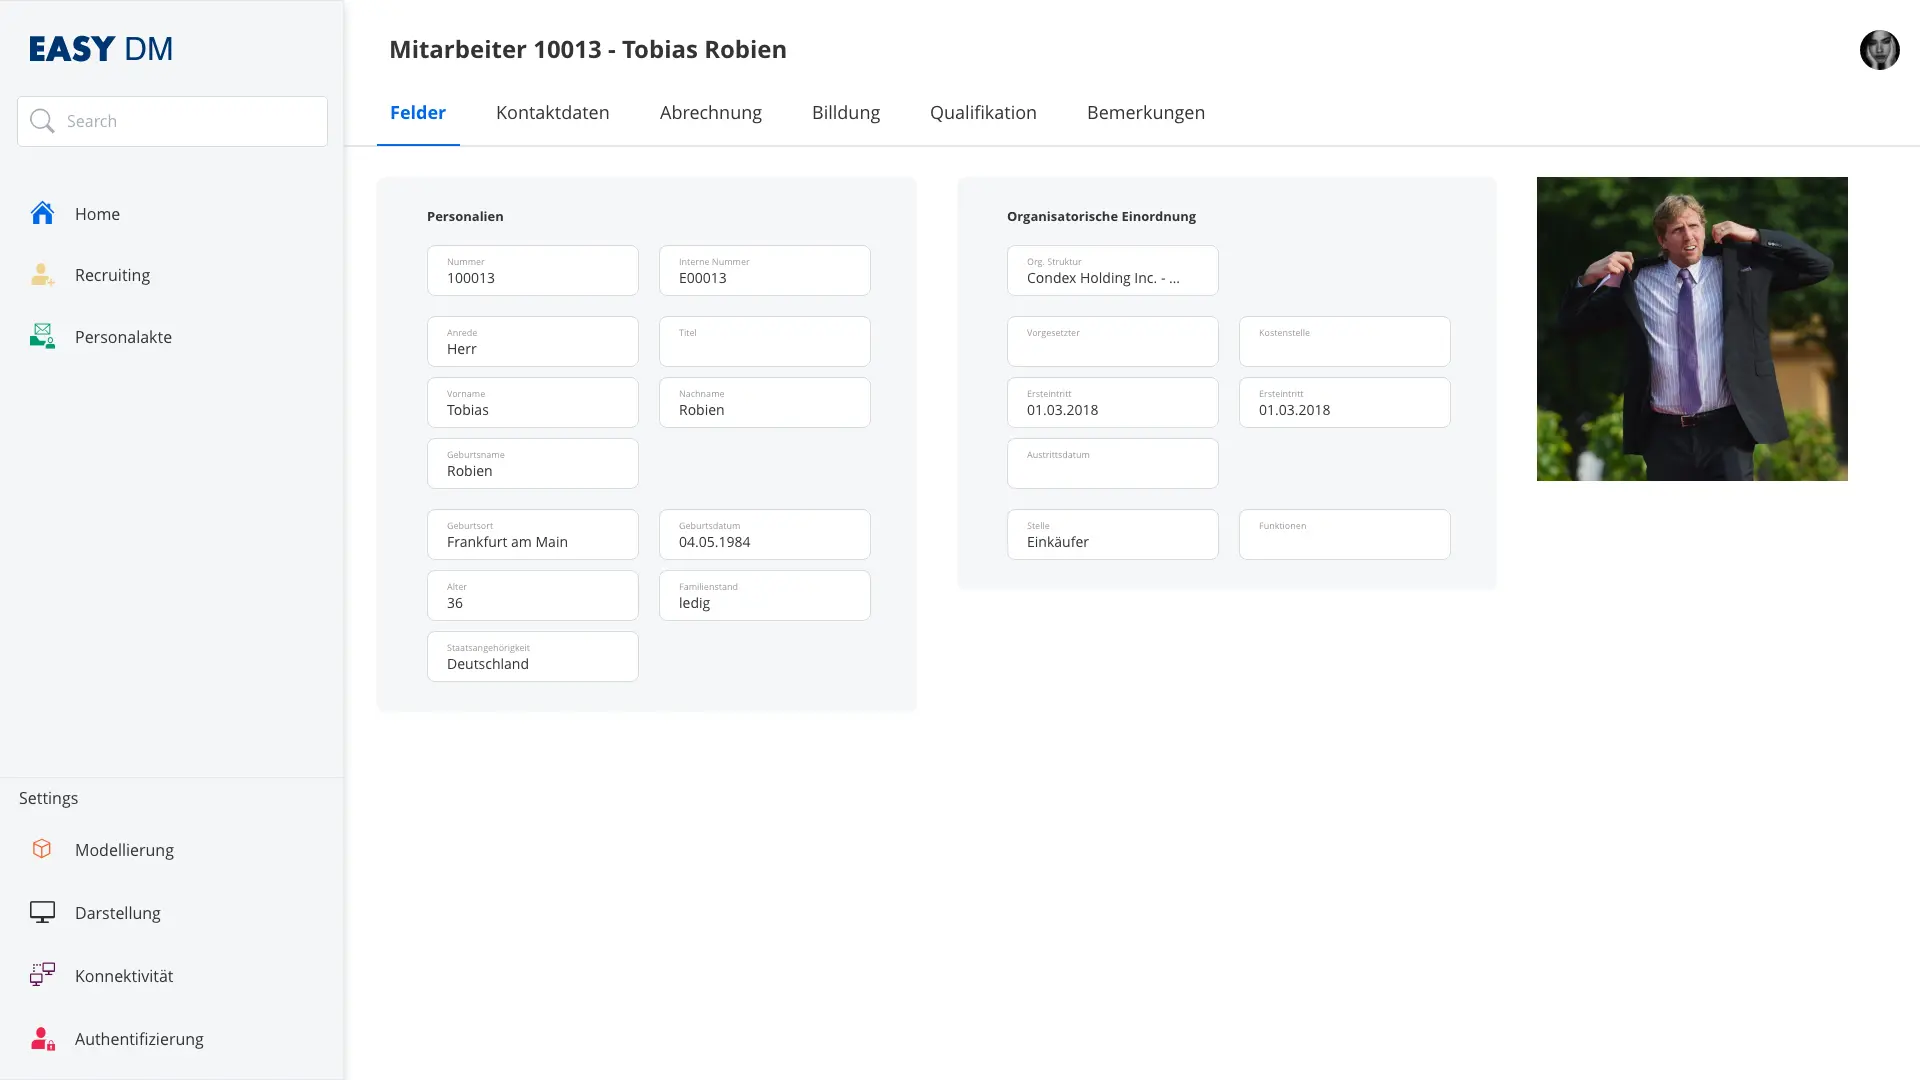Click the Recruiting person icon

point(42,275)
